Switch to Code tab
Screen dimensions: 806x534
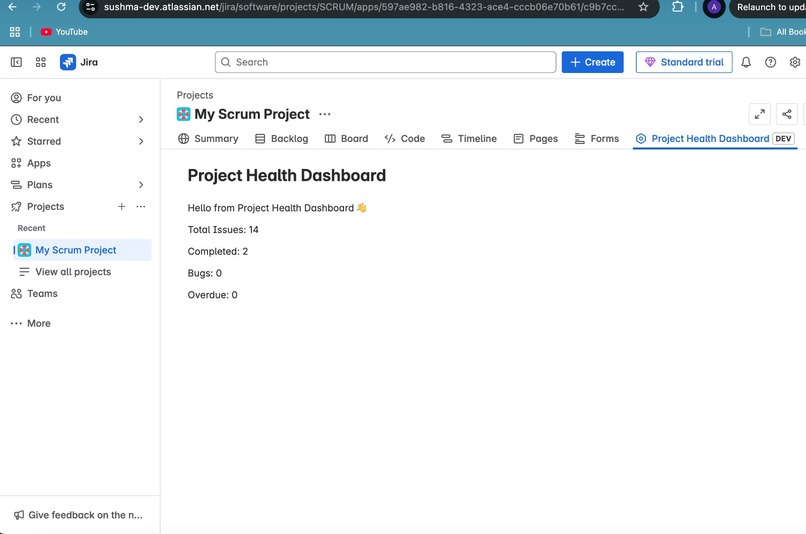405,139
